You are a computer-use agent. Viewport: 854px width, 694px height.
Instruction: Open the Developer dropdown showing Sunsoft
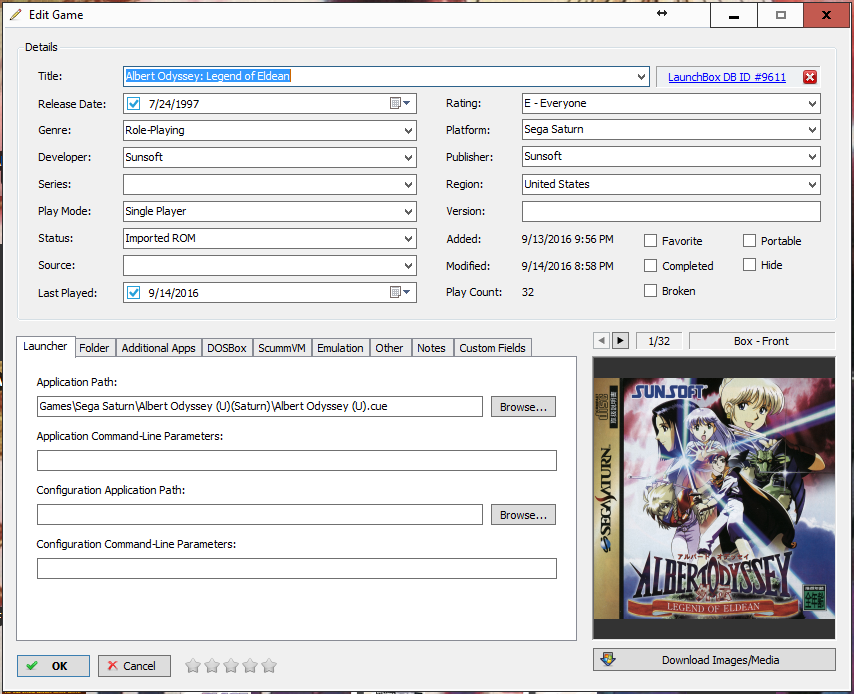(x=408, y=157)
